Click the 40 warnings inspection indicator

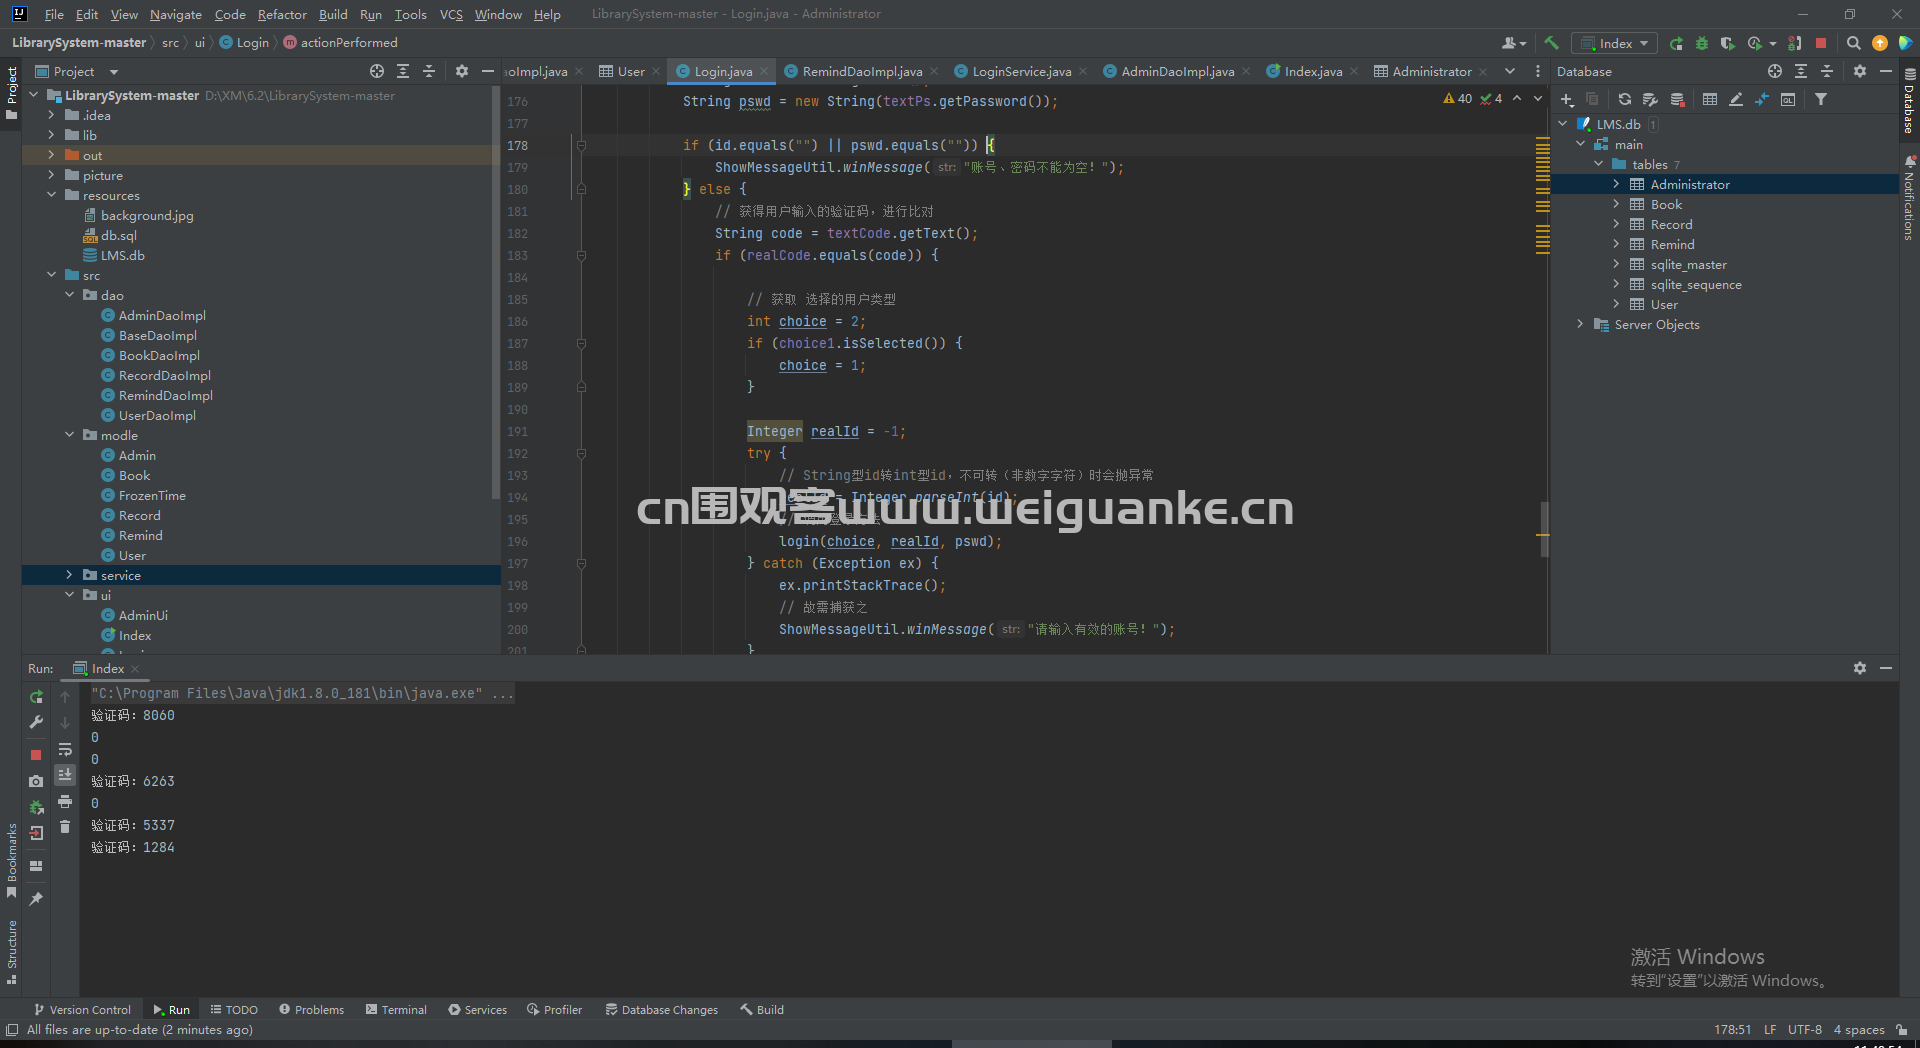click(1458, 98)
